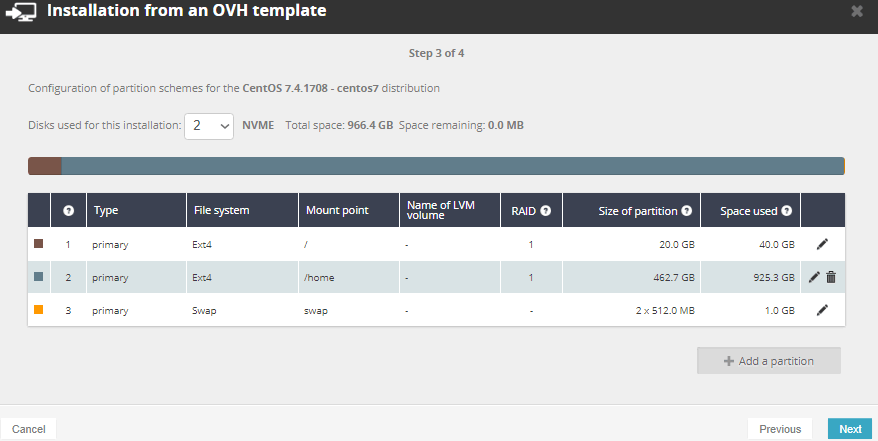Click the NVME disk type label
This screenshot has width=878, height=441.
[258, 125]
